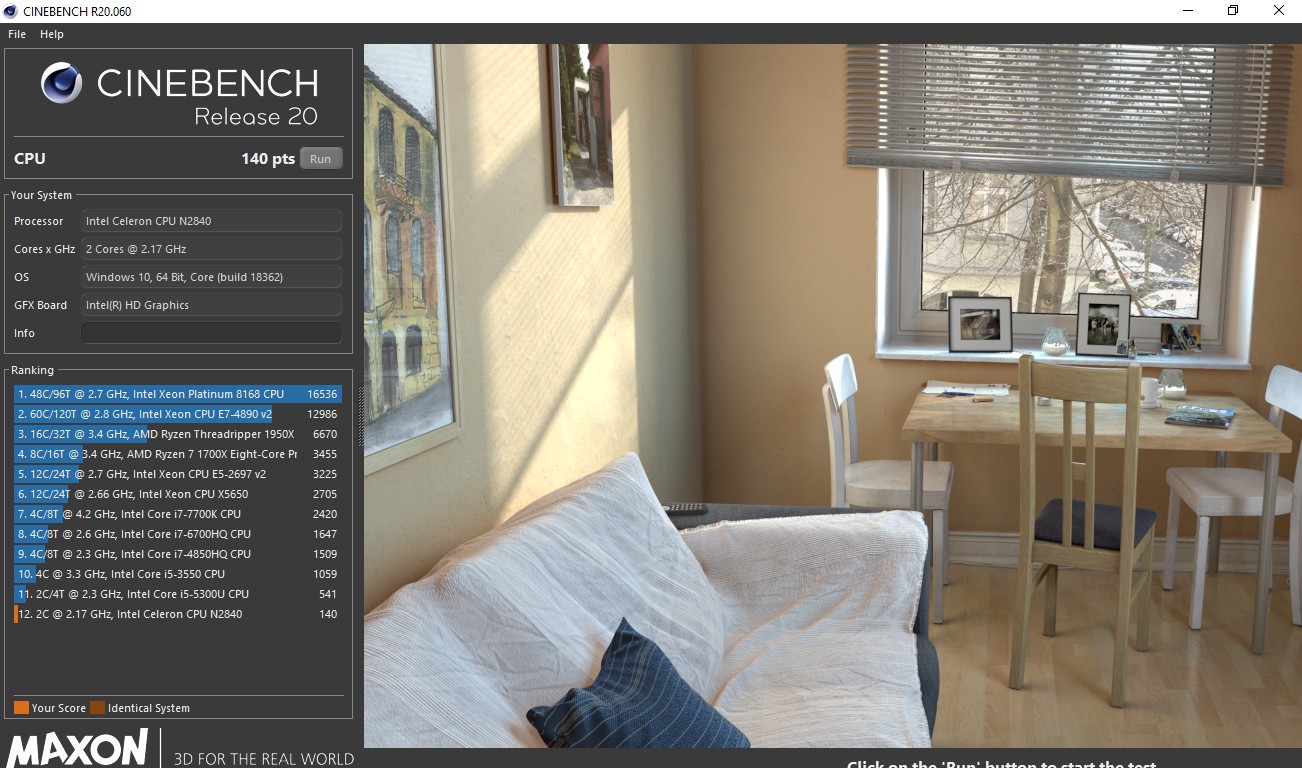This screenshot has width=1302, height=768.
Task: Select ranking row AMD Ryzen 7 1700X
Action: [x=178, y=454]
